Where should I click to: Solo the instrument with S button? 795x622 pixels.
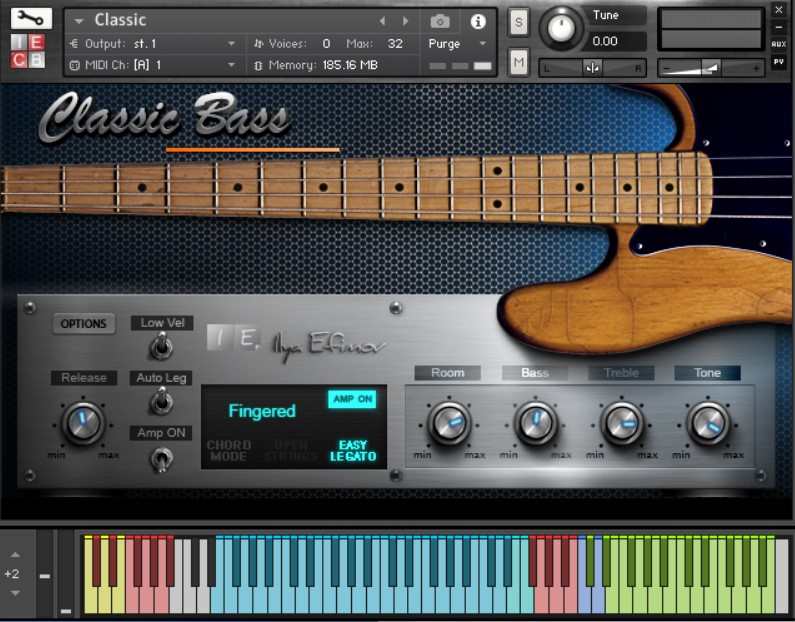pos(519,22)
